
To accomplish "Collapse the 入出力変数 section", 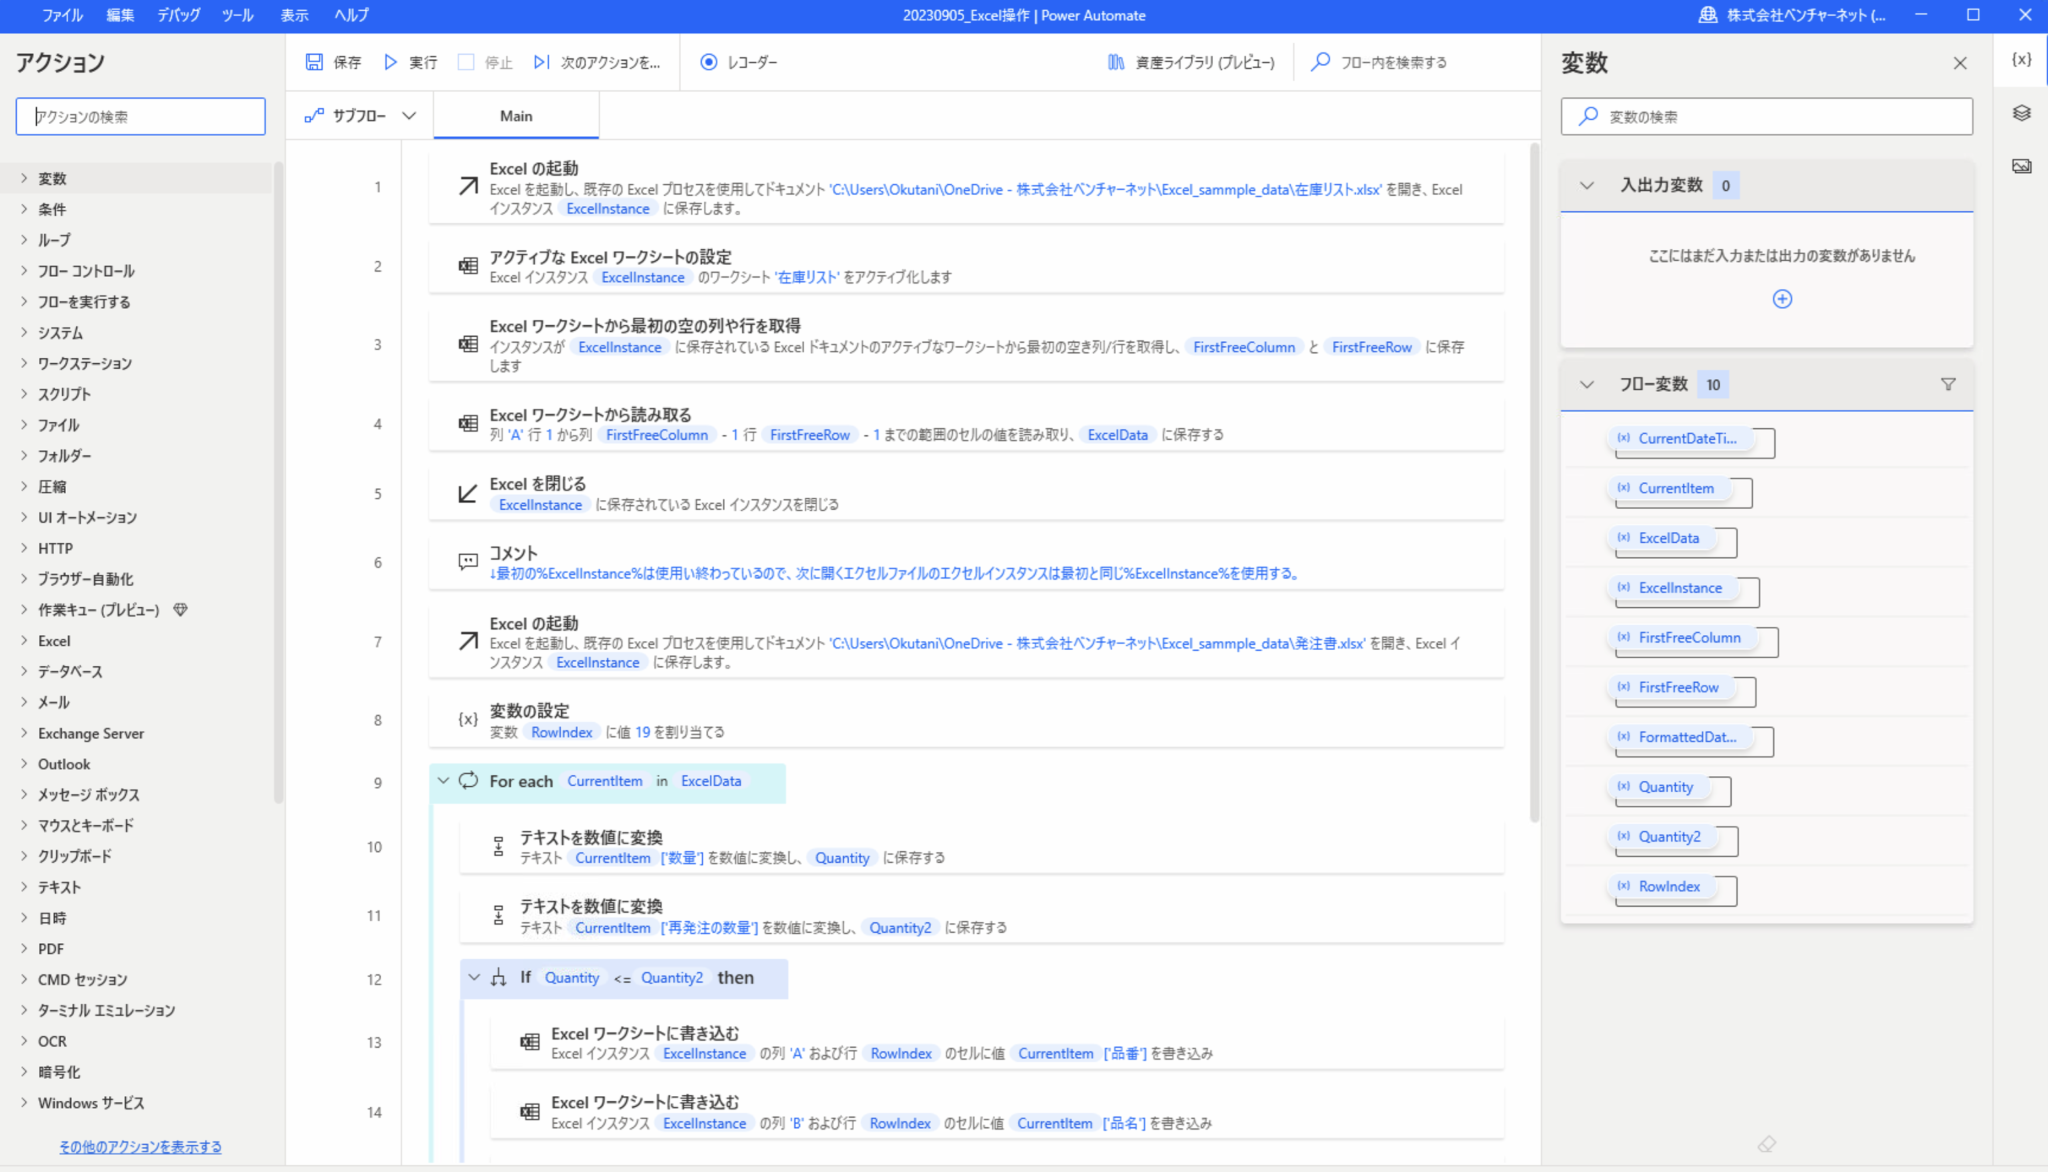I will click(x=1586, y=185).
